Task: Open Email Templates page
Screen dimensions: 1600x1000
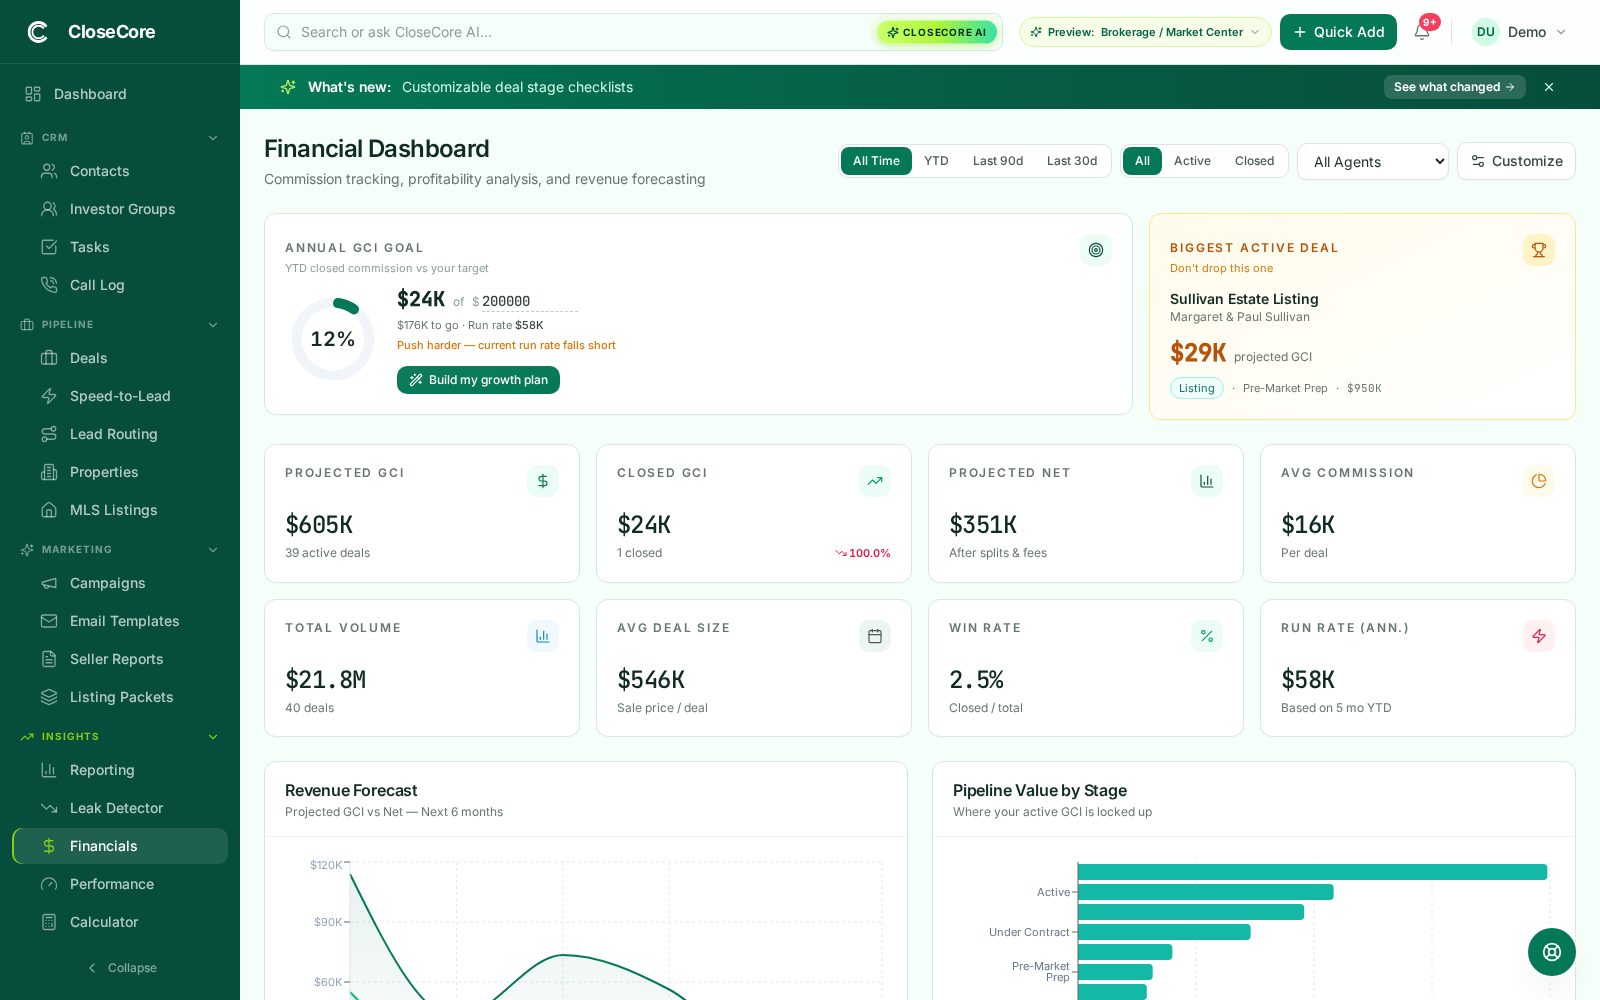Action: (x=120, y=621)
